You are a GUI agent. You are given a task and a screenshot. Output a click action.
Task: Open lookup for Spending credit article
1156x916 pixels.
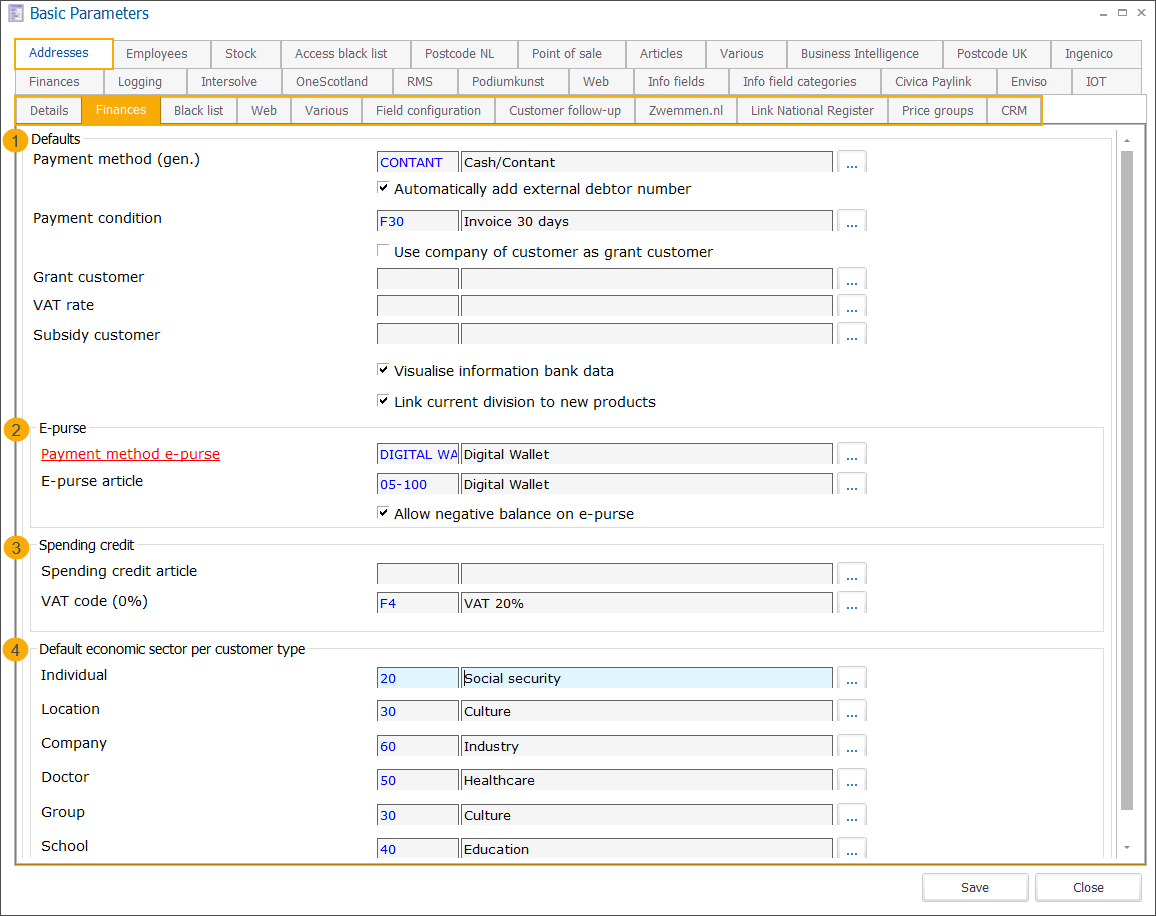coord(851,574)
